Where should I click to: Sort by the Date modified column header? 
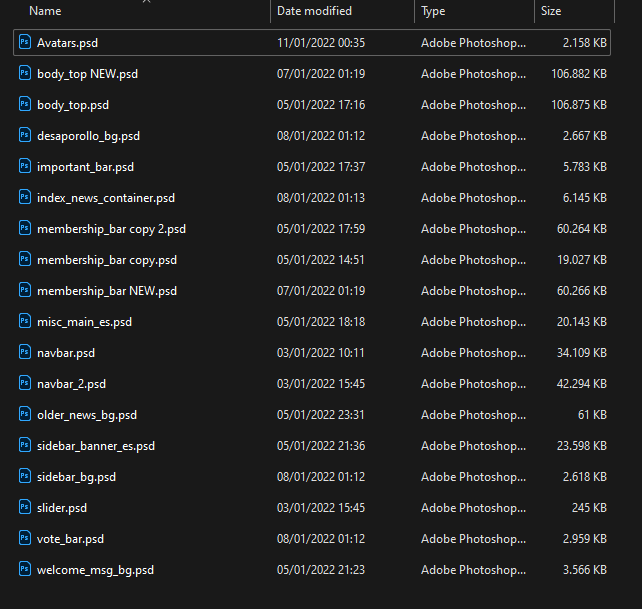[314, 11]
